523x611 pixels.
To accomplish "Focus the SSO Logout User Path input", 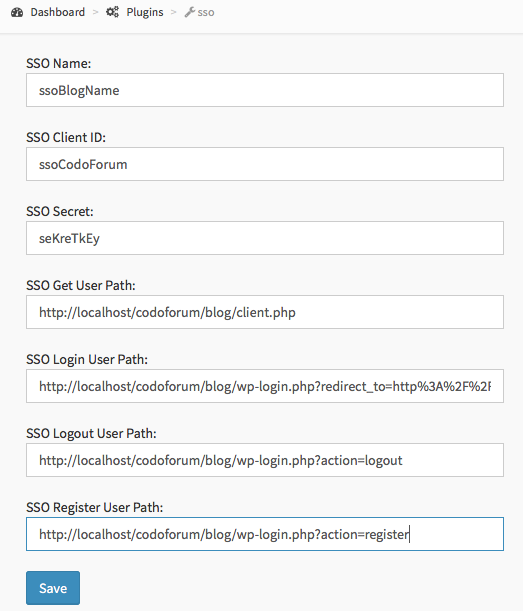I will pyautogui.click(x=265, y=460).
